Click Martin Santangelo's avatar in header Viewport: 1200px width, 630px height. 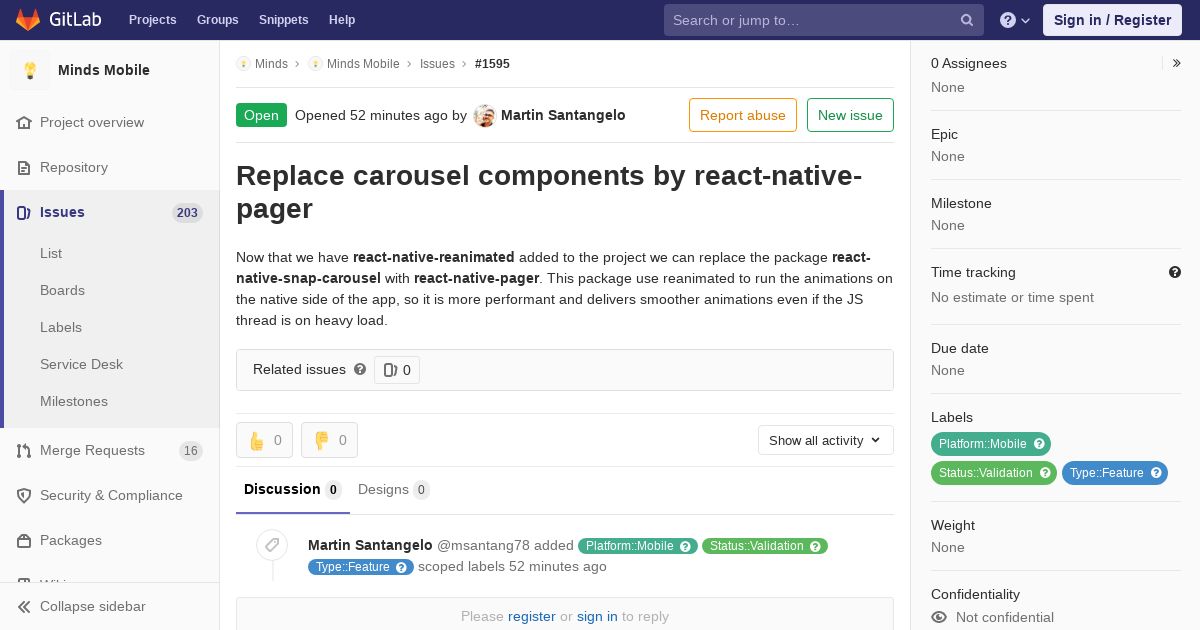point(485,116)
